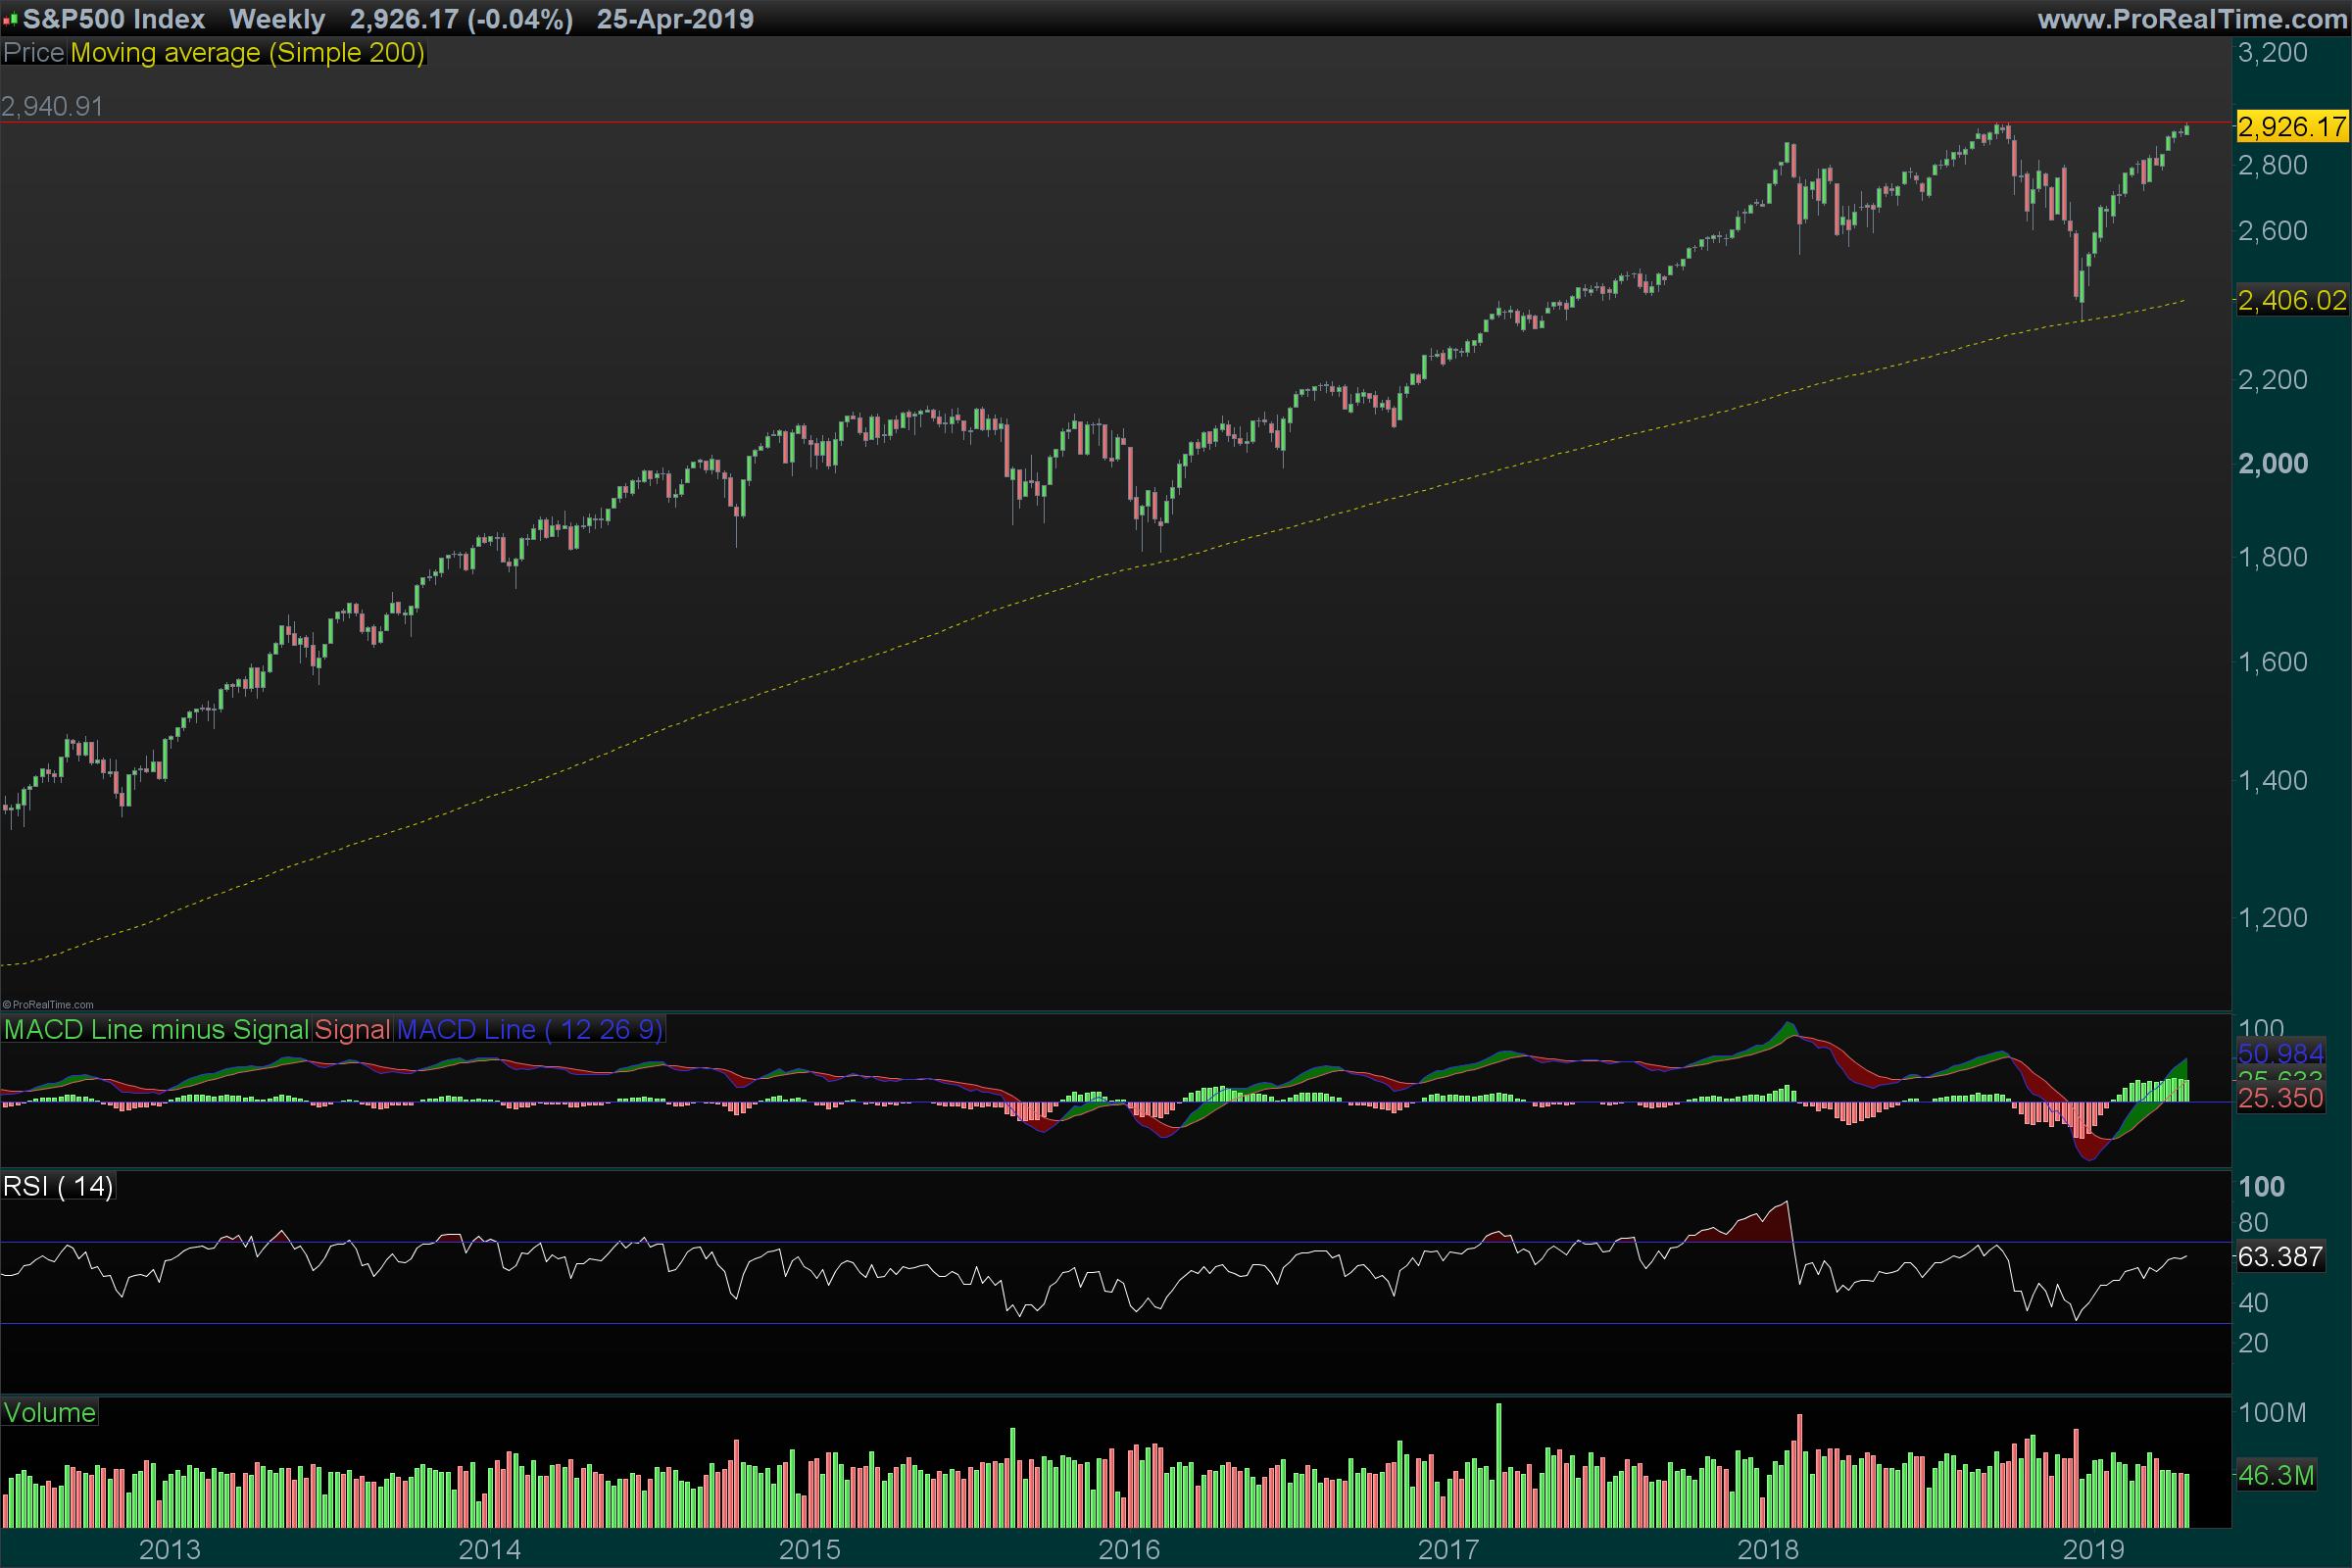This screenshot has height=1568, width=2352.
Task: Click the 2016 label on time axis
Action: click(x=1129, y=1550)
